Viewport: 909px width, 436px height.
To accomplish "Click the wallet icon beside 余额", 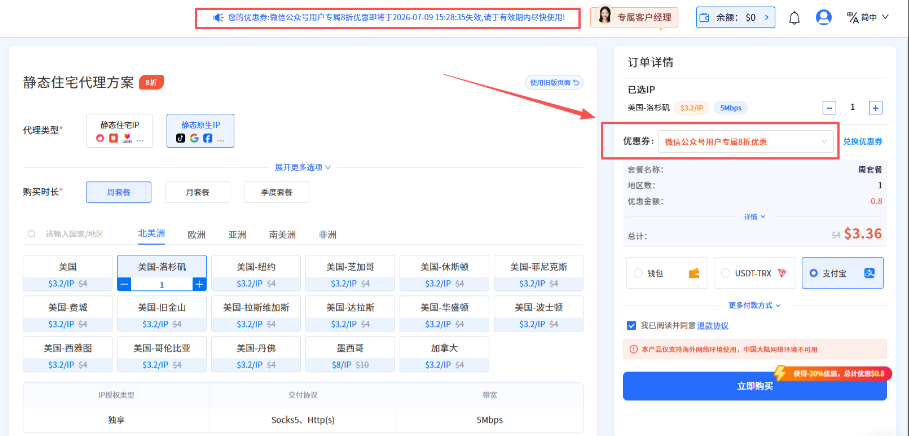I will 706,17.
